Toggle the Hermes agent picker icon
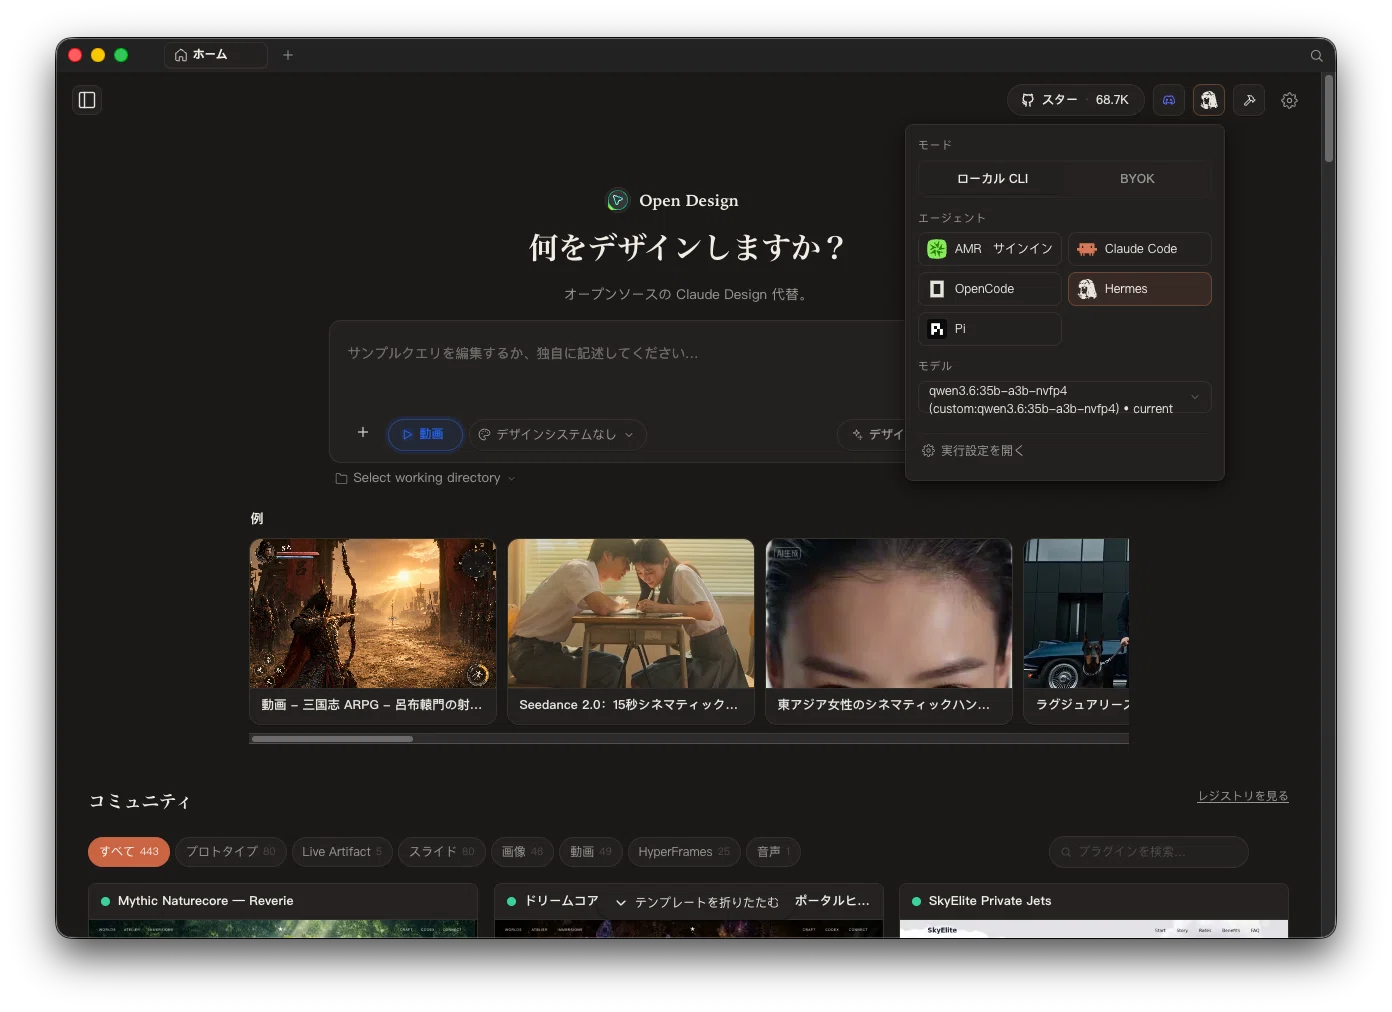Image resolution: width=1392 pixels, height=1012 pixels. [x=1209, y=100]
